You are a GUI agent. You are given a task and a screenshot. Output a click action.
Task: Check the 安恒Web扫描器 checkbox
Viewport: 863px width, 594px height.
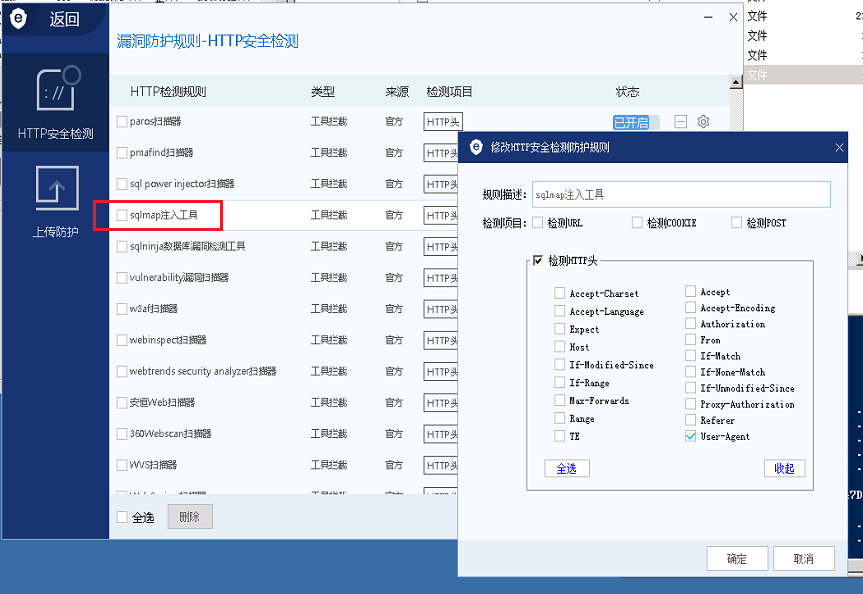[x=122, y=402]
